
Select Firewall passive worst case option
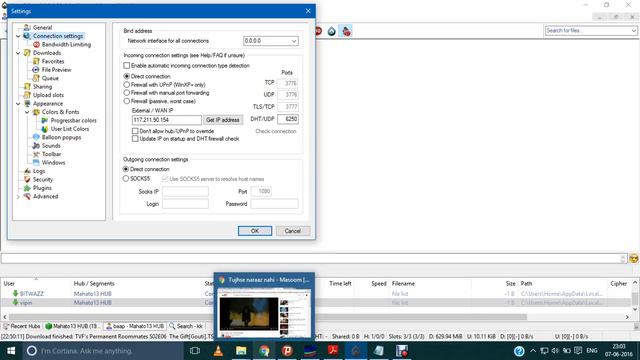tap(127, 101)
